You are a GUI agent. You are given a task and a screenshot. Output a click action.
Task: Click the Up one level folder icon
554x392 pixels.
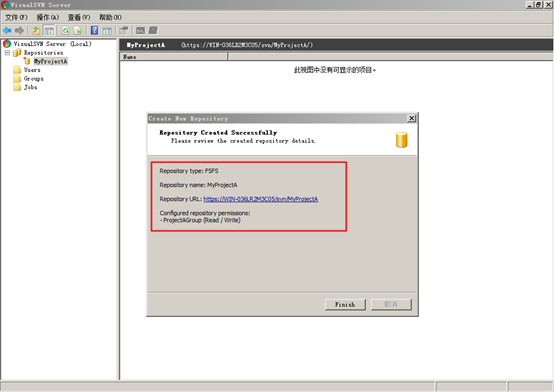(x=36, y=30)
